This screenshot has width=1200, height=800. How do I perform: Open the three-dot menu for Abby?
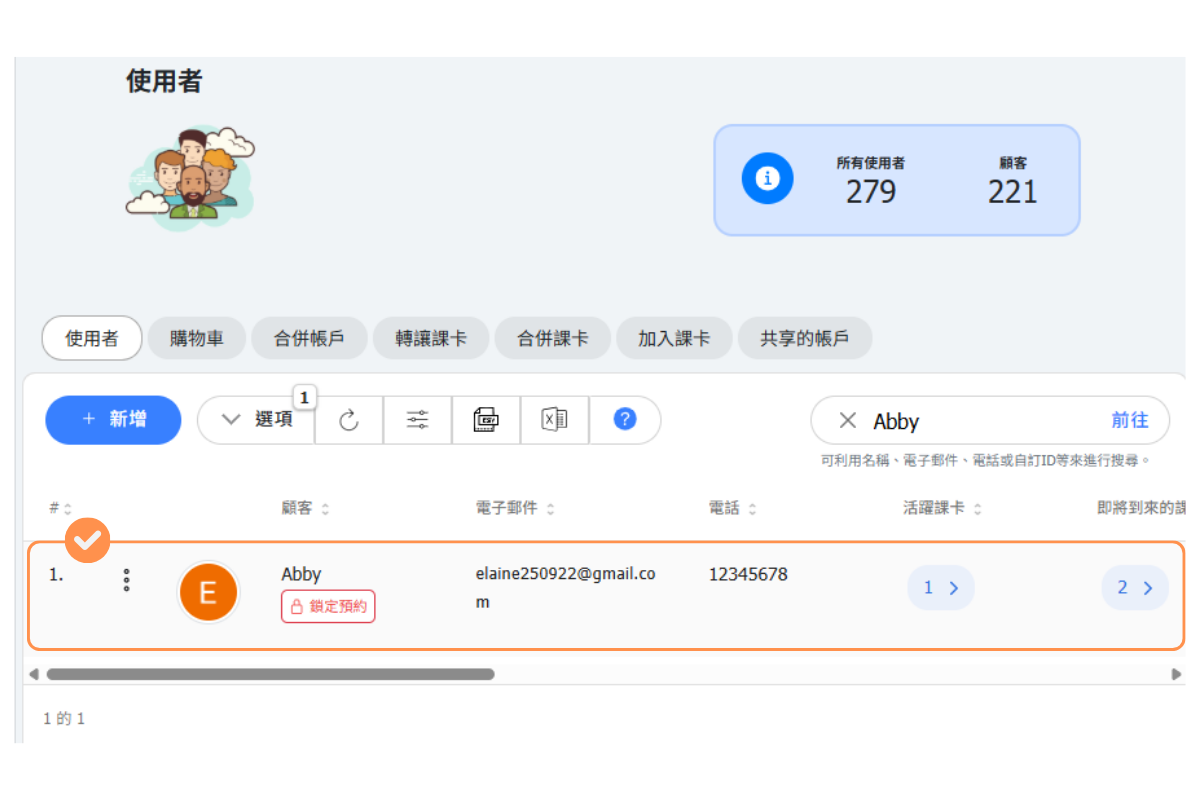126,580
